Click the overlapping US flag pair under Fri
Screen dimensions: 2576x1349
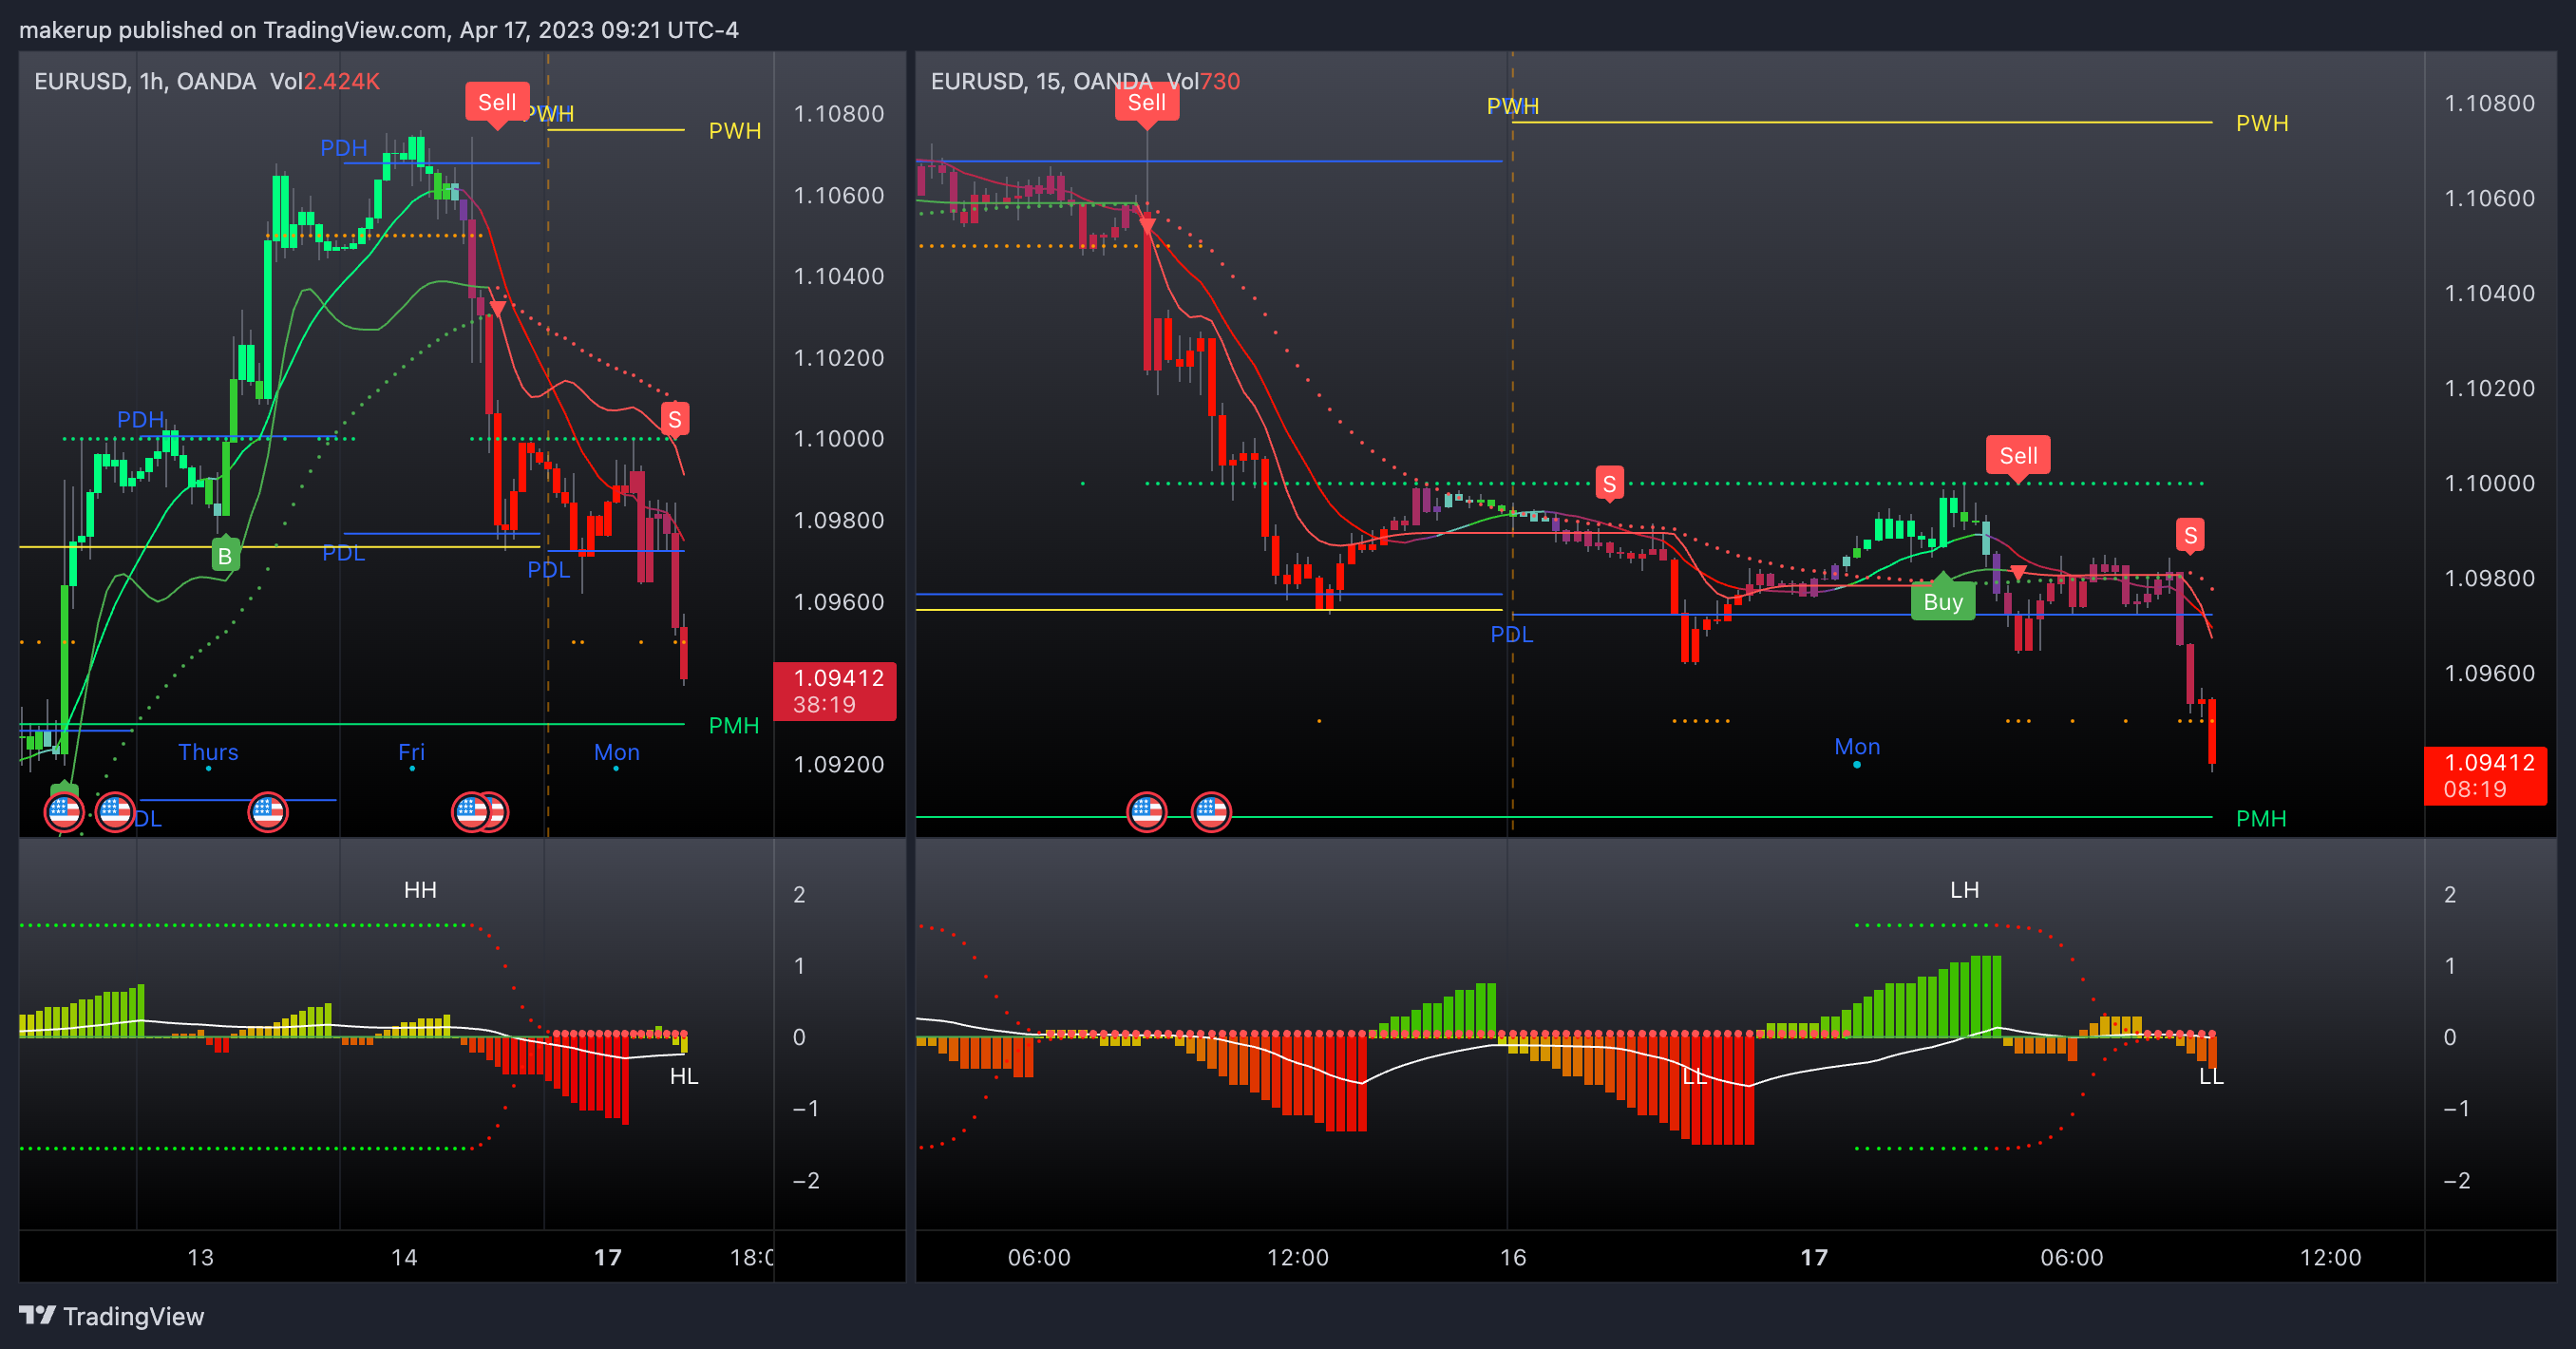point(480,811)
